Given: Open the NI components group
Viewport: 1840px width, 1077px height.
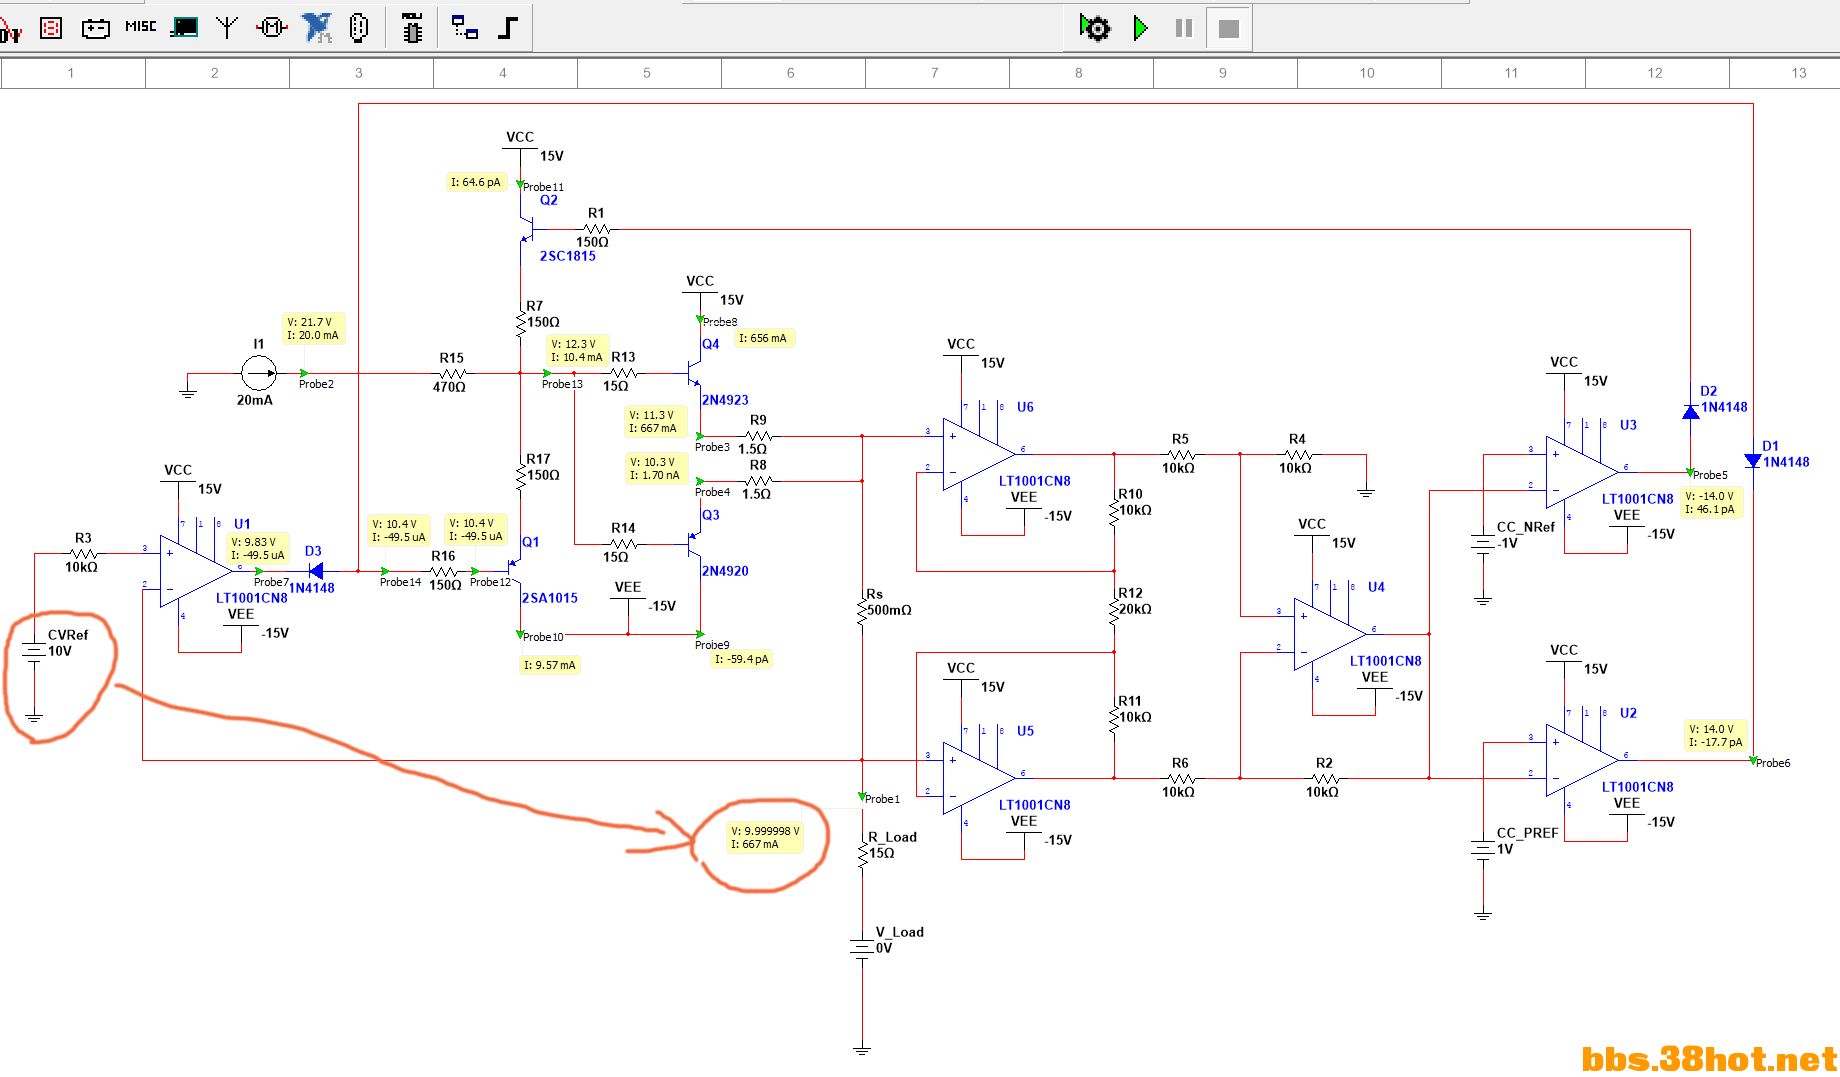Looking at the screenshot, I should 316,28.
